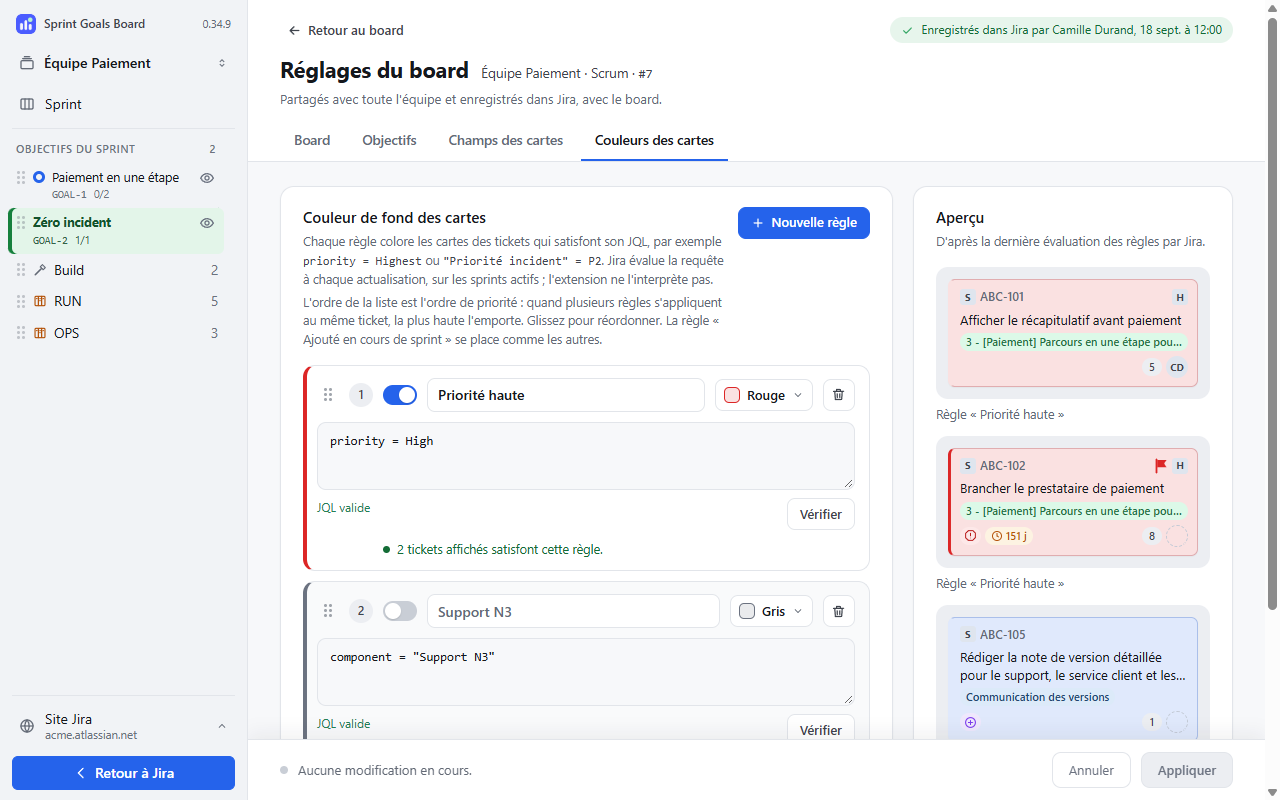Click the Annuler button

(x=1091, y=770)
